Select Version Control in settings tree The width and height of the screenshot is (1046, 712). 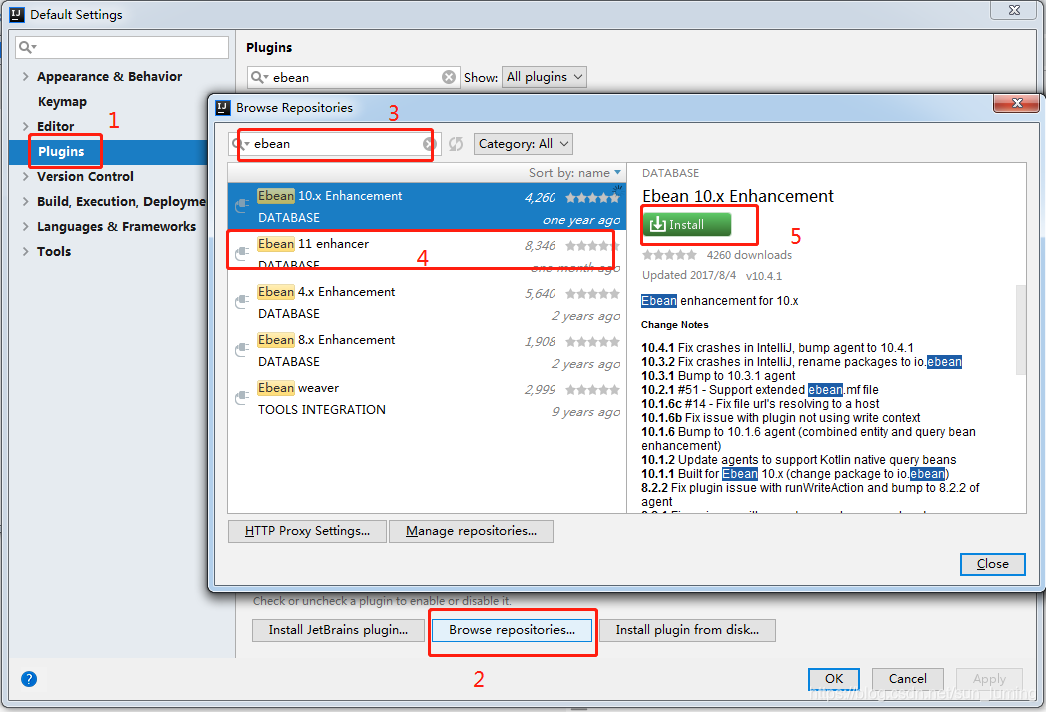[85, 176]
